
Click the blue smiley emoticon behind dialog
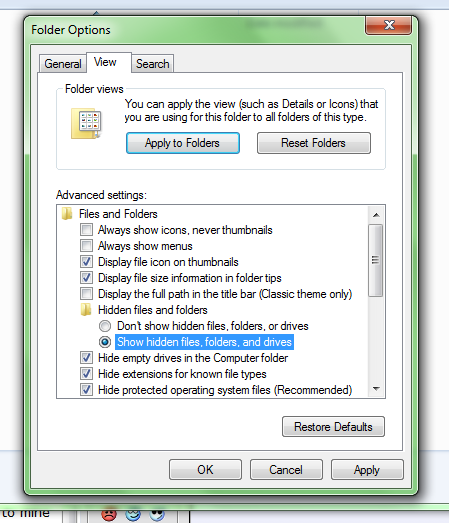[133, 514]
